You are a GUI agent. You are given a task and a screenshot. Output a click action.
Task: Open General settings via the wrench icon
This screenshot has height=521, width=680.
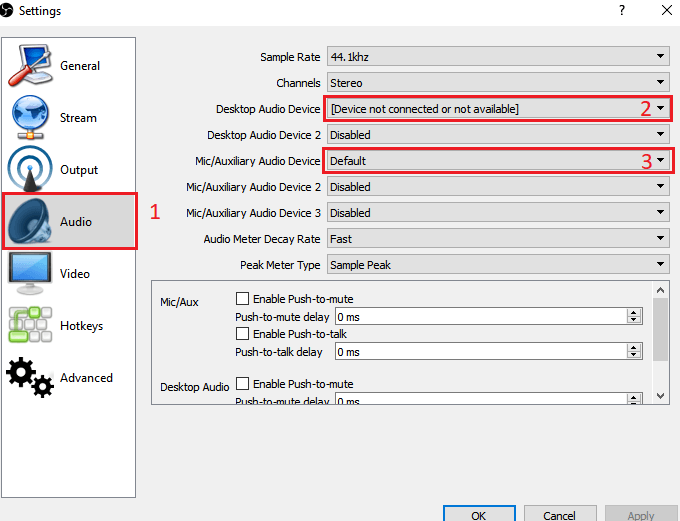click(30, 65)
